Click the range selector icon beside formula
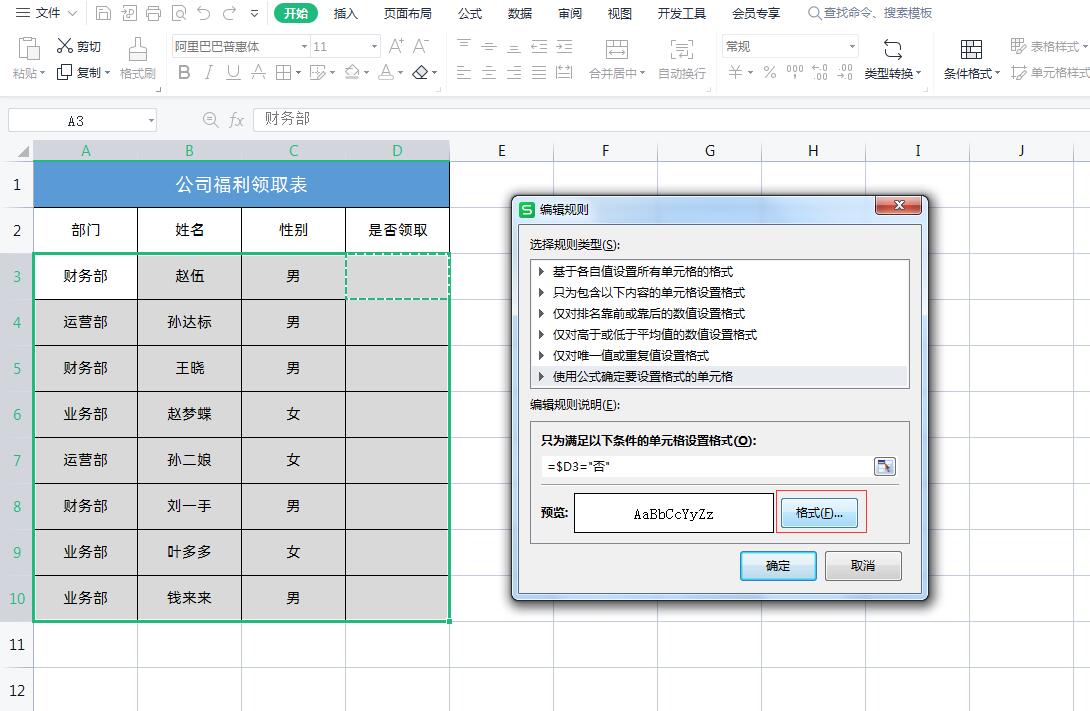Viewport: 1090px width, 711px height. pos(884,466)
